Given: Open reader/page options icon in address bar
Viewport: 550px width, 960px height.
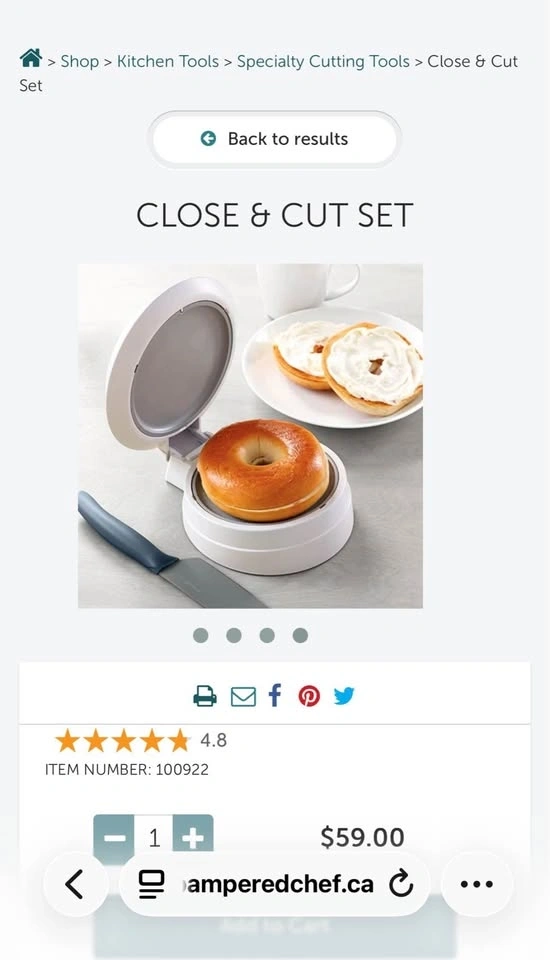Looking at the screenshot, I should [x=151, y=884].
